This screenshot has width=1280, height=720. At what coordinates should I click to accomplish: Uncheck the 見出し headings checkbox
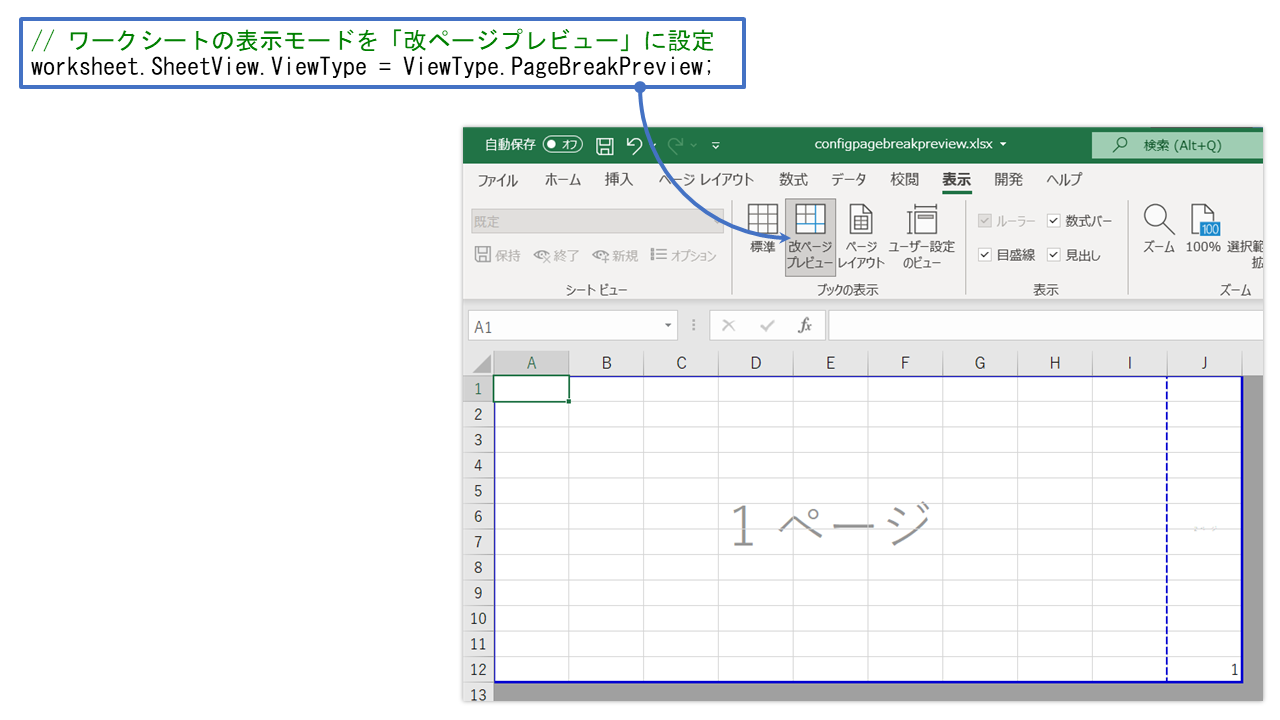coord(1054,255)
